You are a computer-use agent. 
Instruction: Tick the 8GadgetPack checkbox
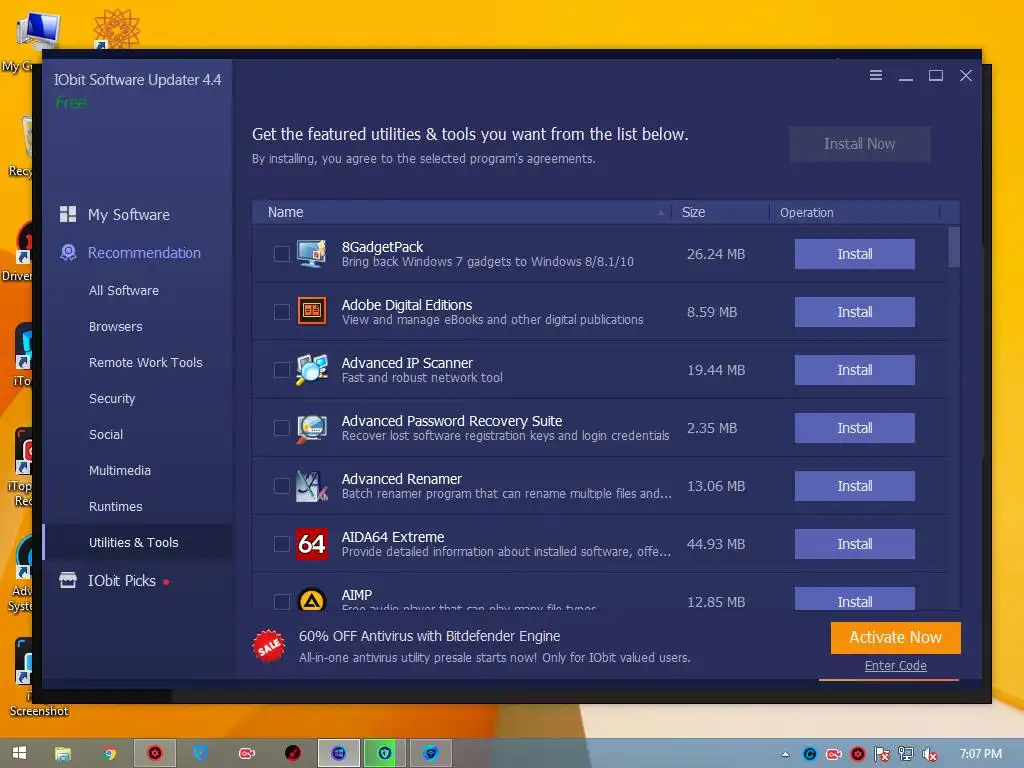click(x=281, y=254)
